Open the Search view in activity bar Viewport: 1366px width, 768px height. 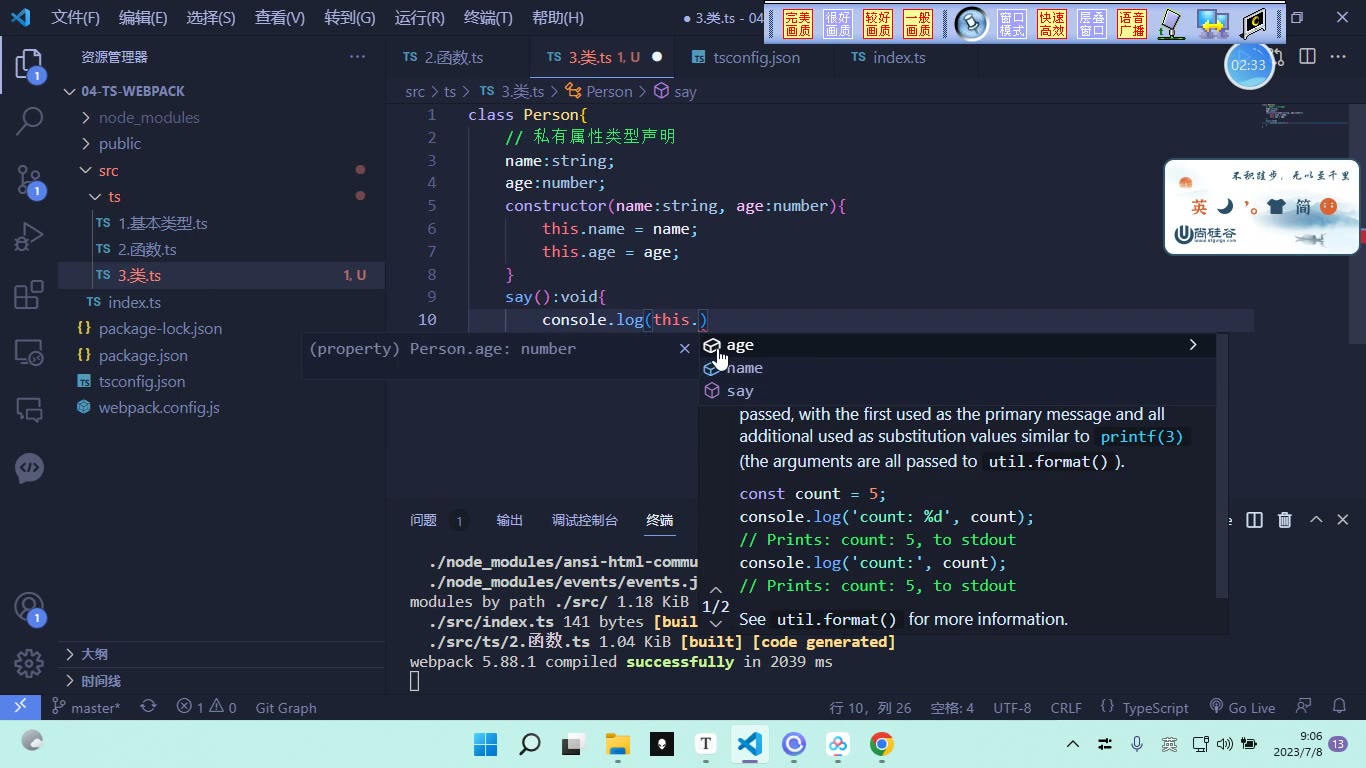click(29, 122)
